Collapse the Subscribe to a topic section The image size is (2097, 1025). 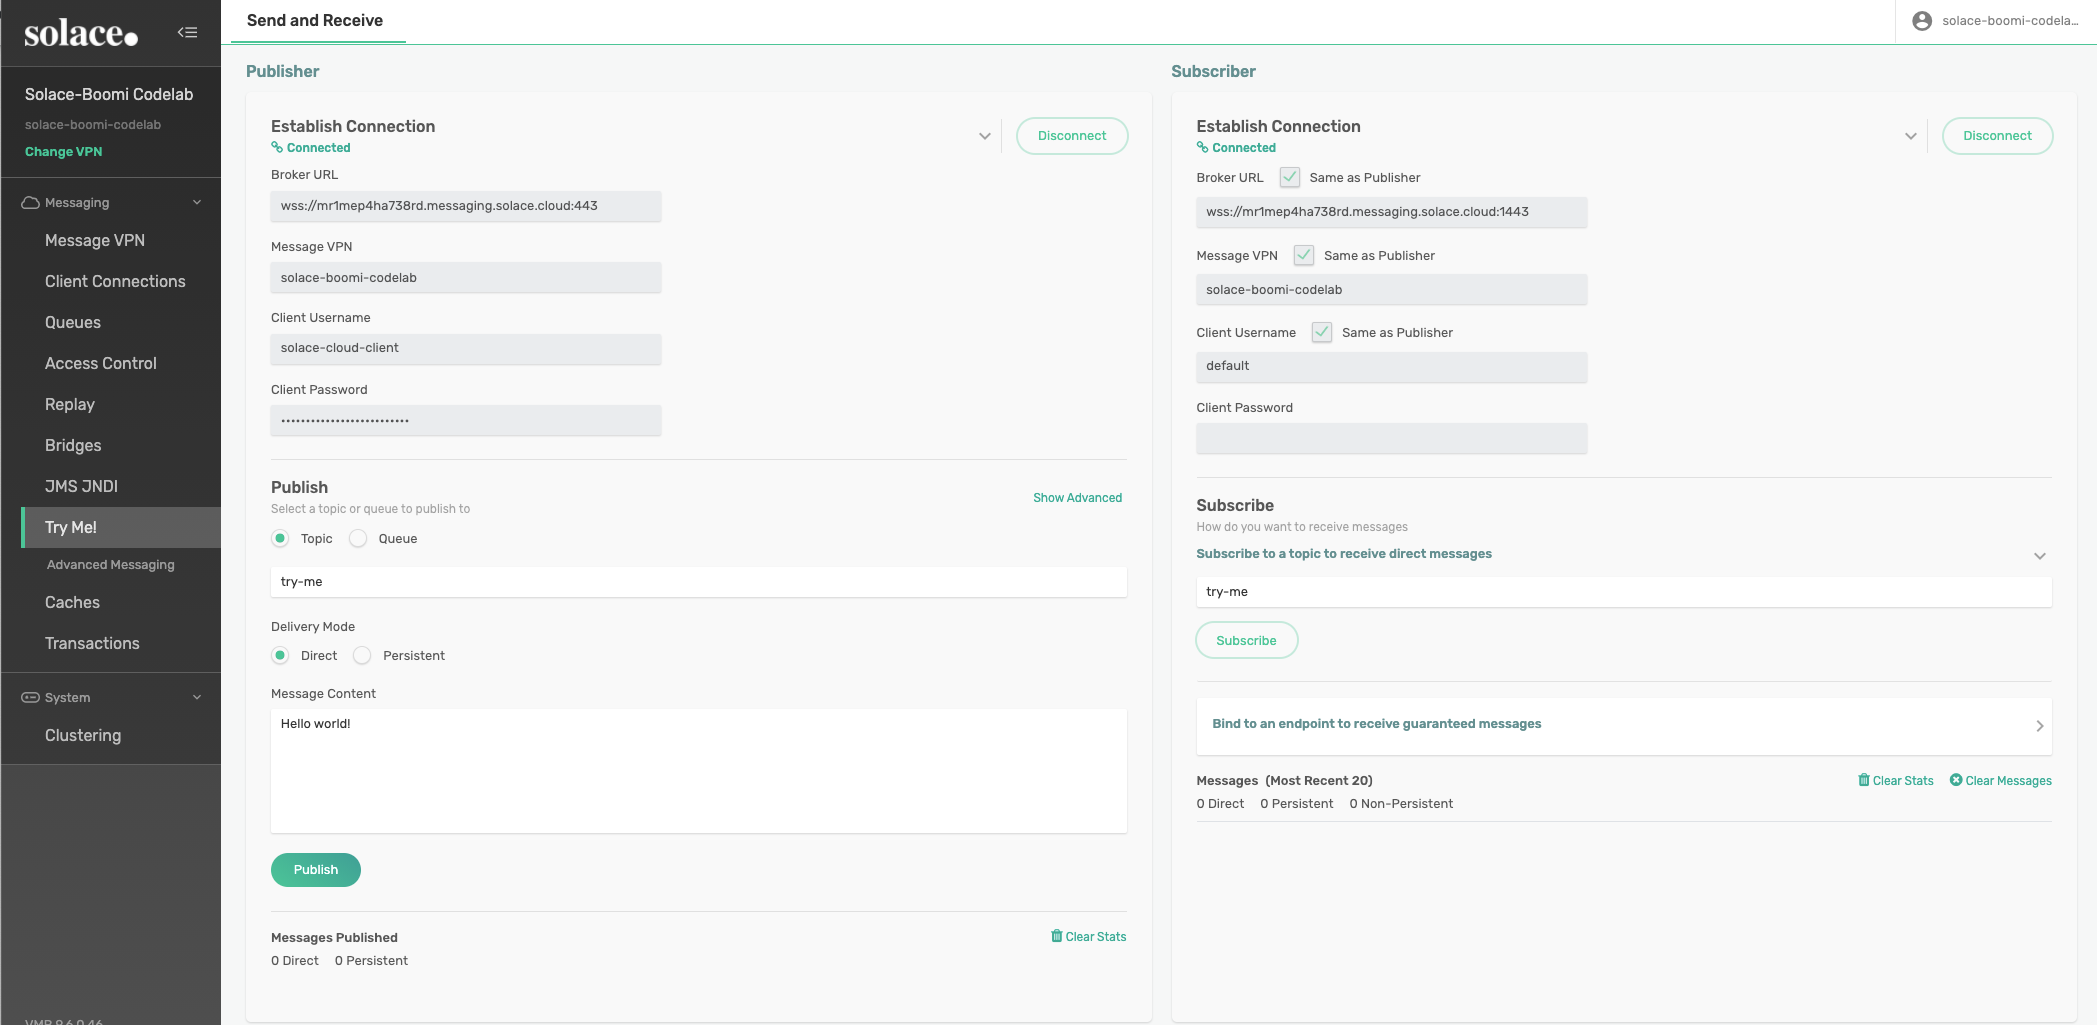pos(2039,556)
